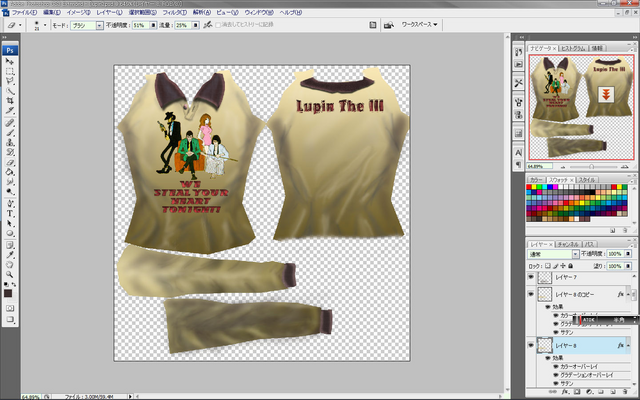Select the Dodge tool
Image resolution: width=640 pixels, height=400 pixels.
point(10,191)
